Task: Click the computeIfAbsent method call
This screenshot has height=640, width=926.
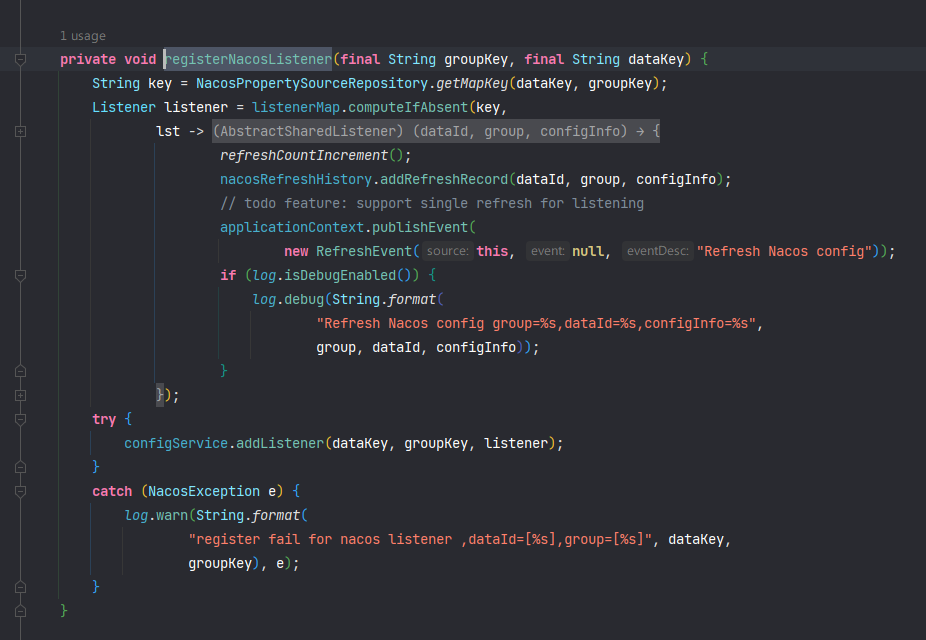Action: [408, 107]
